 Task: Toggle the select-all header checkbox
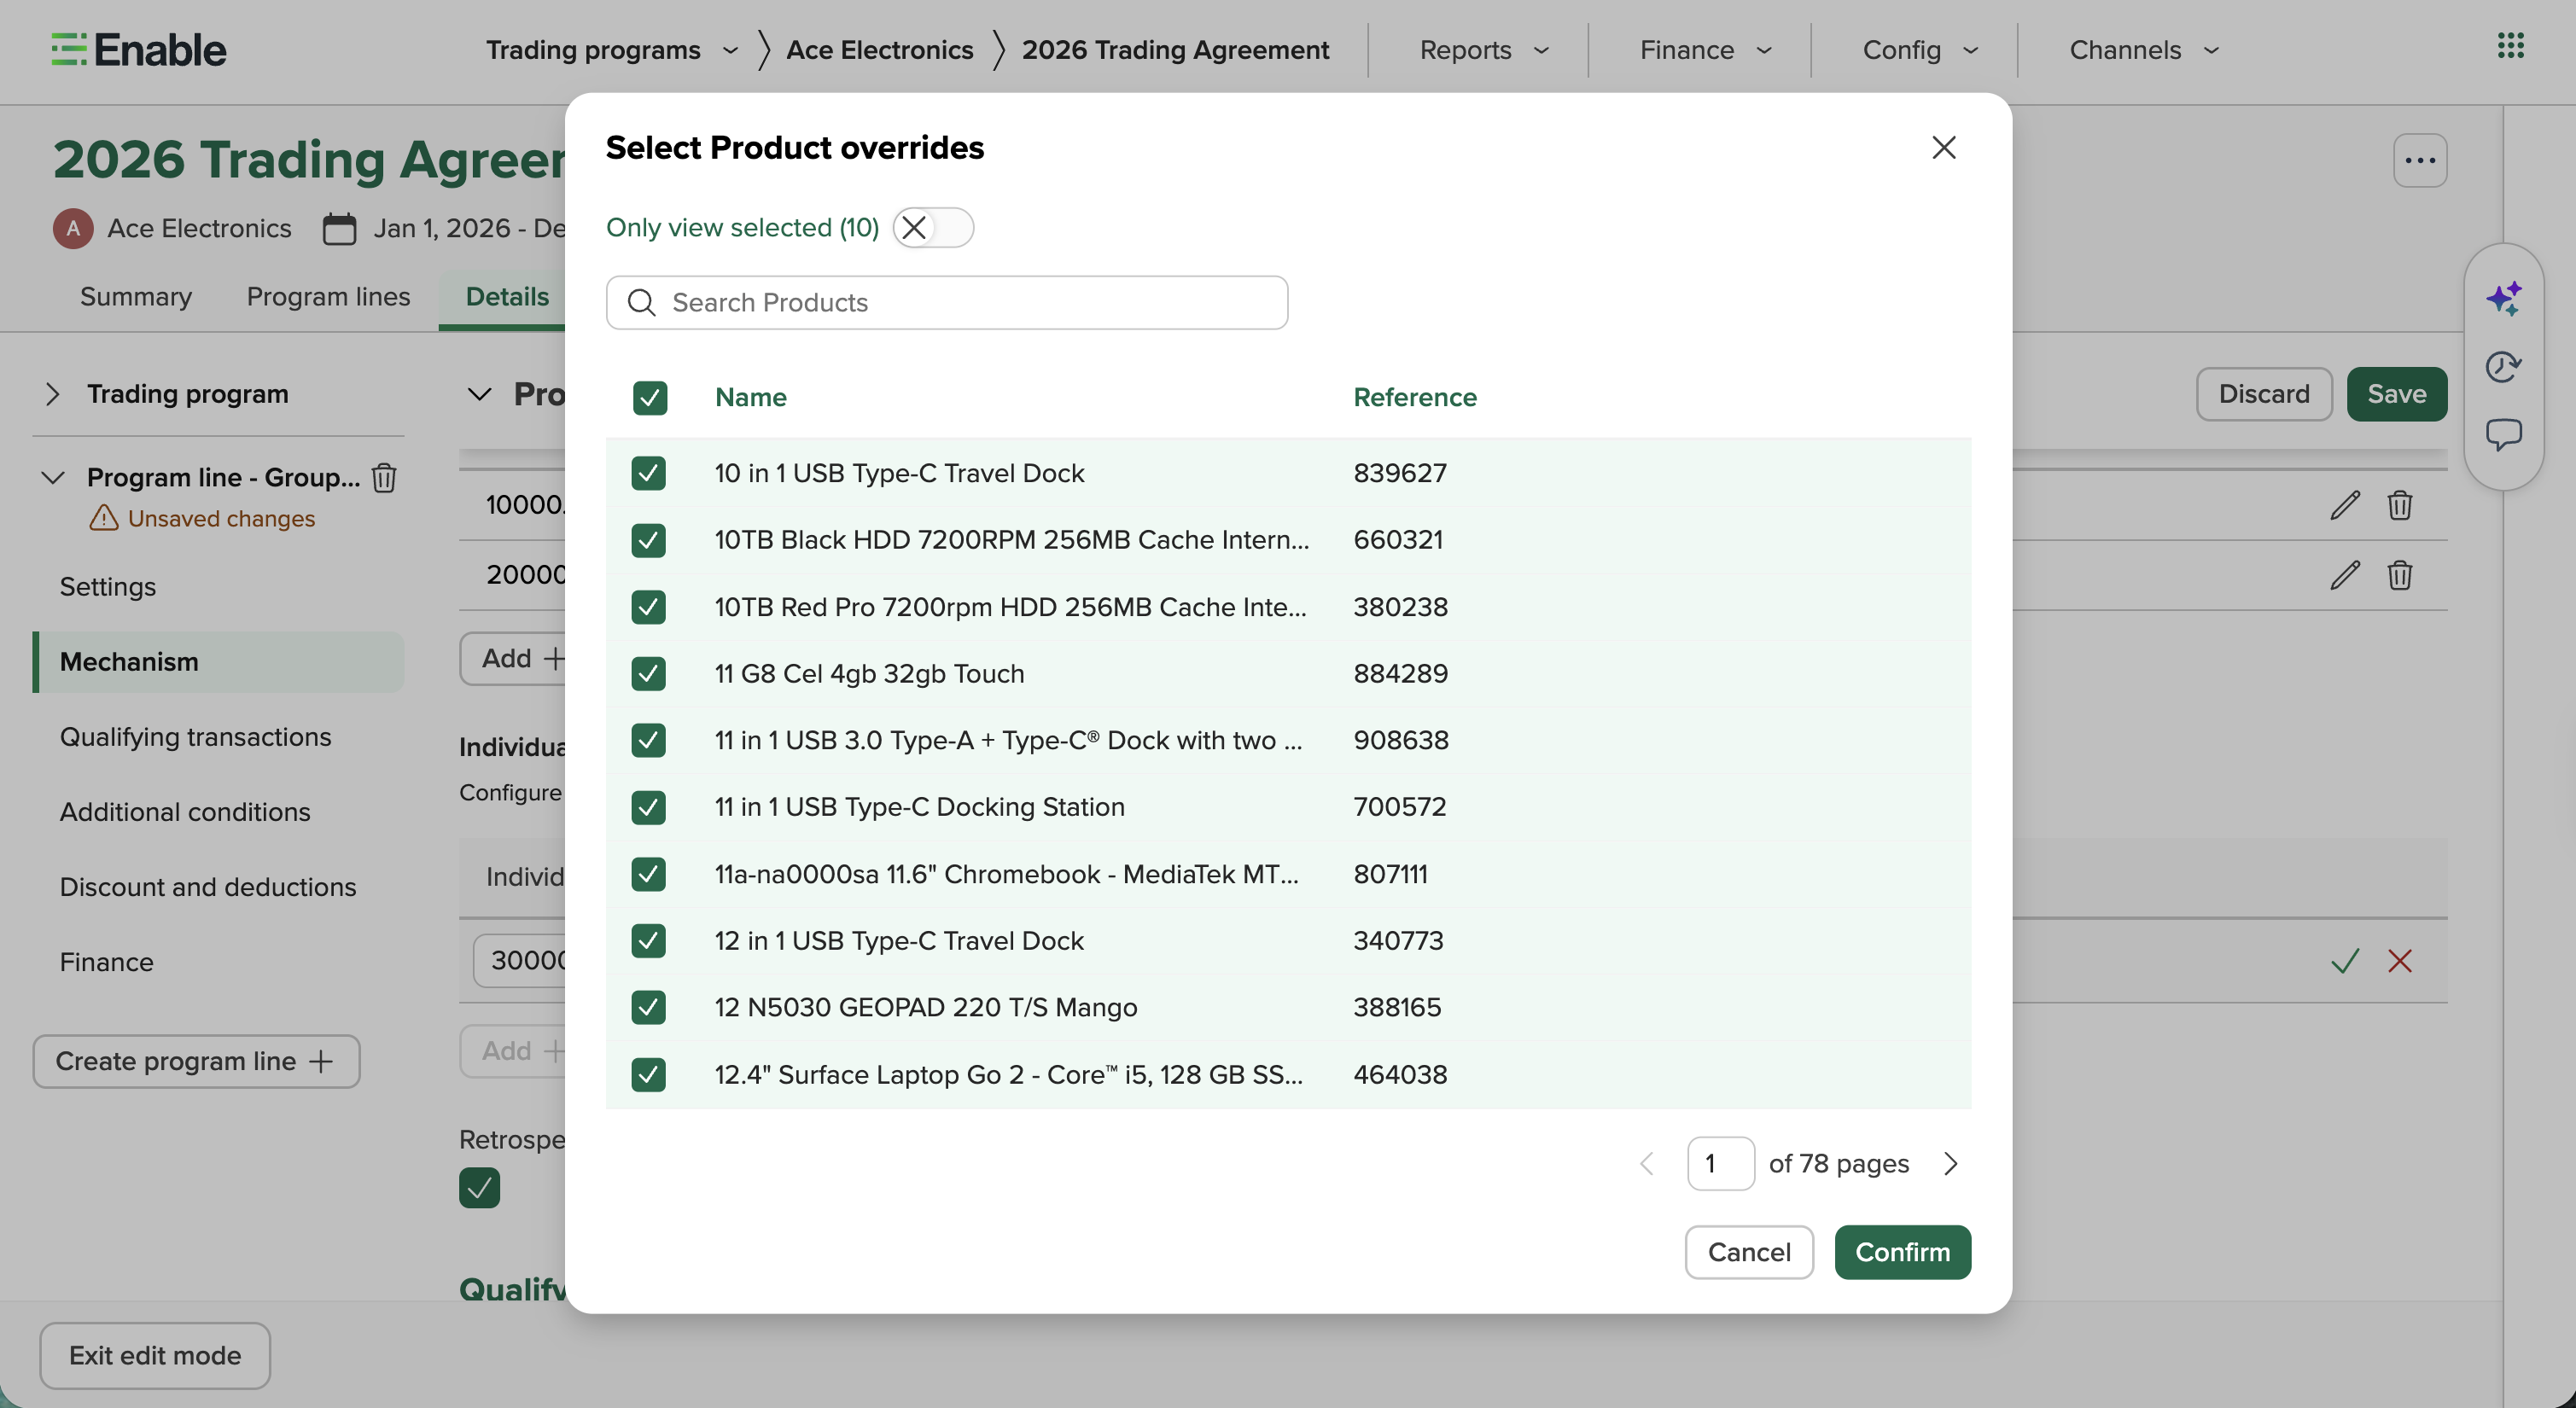pyautogui.click(x=650, y=398)
